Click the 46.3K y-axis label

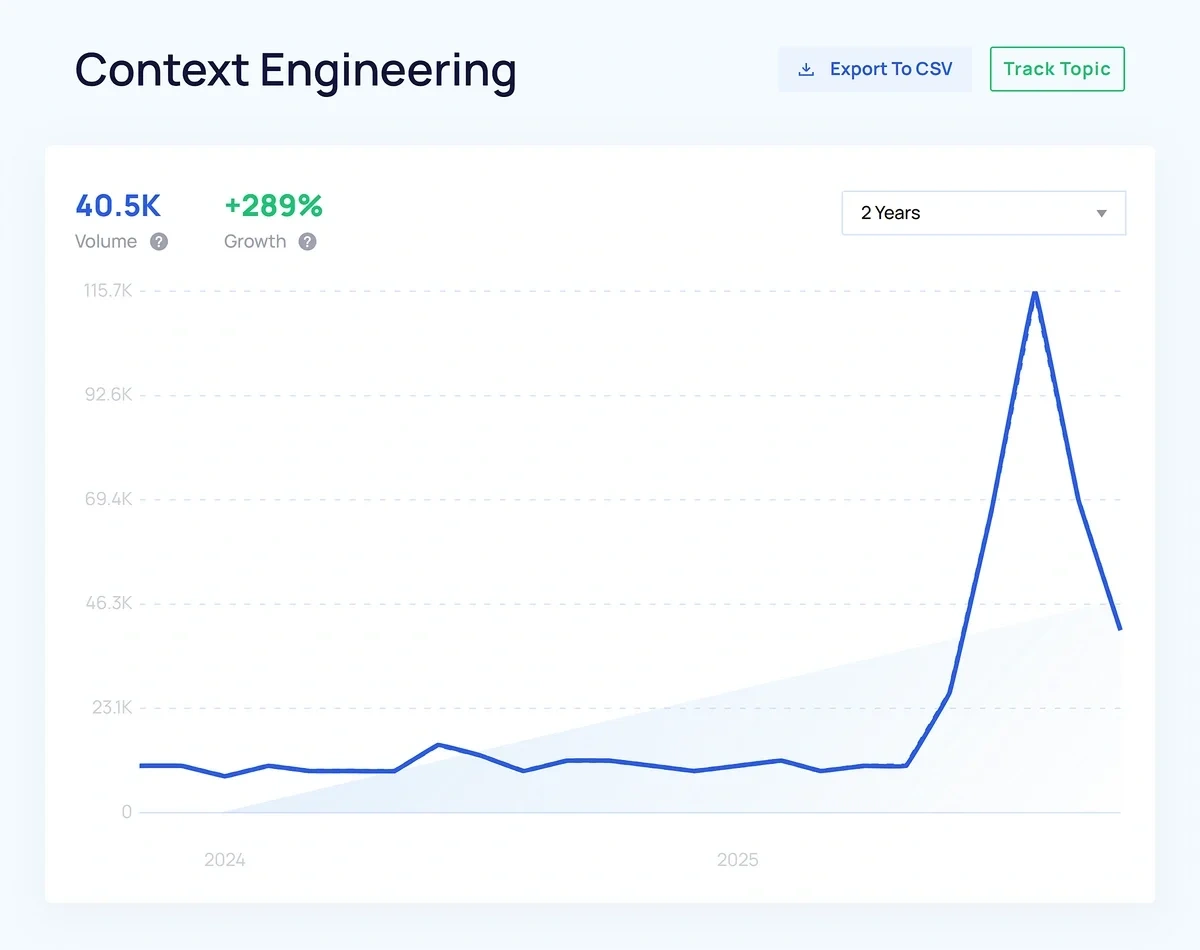pyautogui.click(x=109, y=604)
